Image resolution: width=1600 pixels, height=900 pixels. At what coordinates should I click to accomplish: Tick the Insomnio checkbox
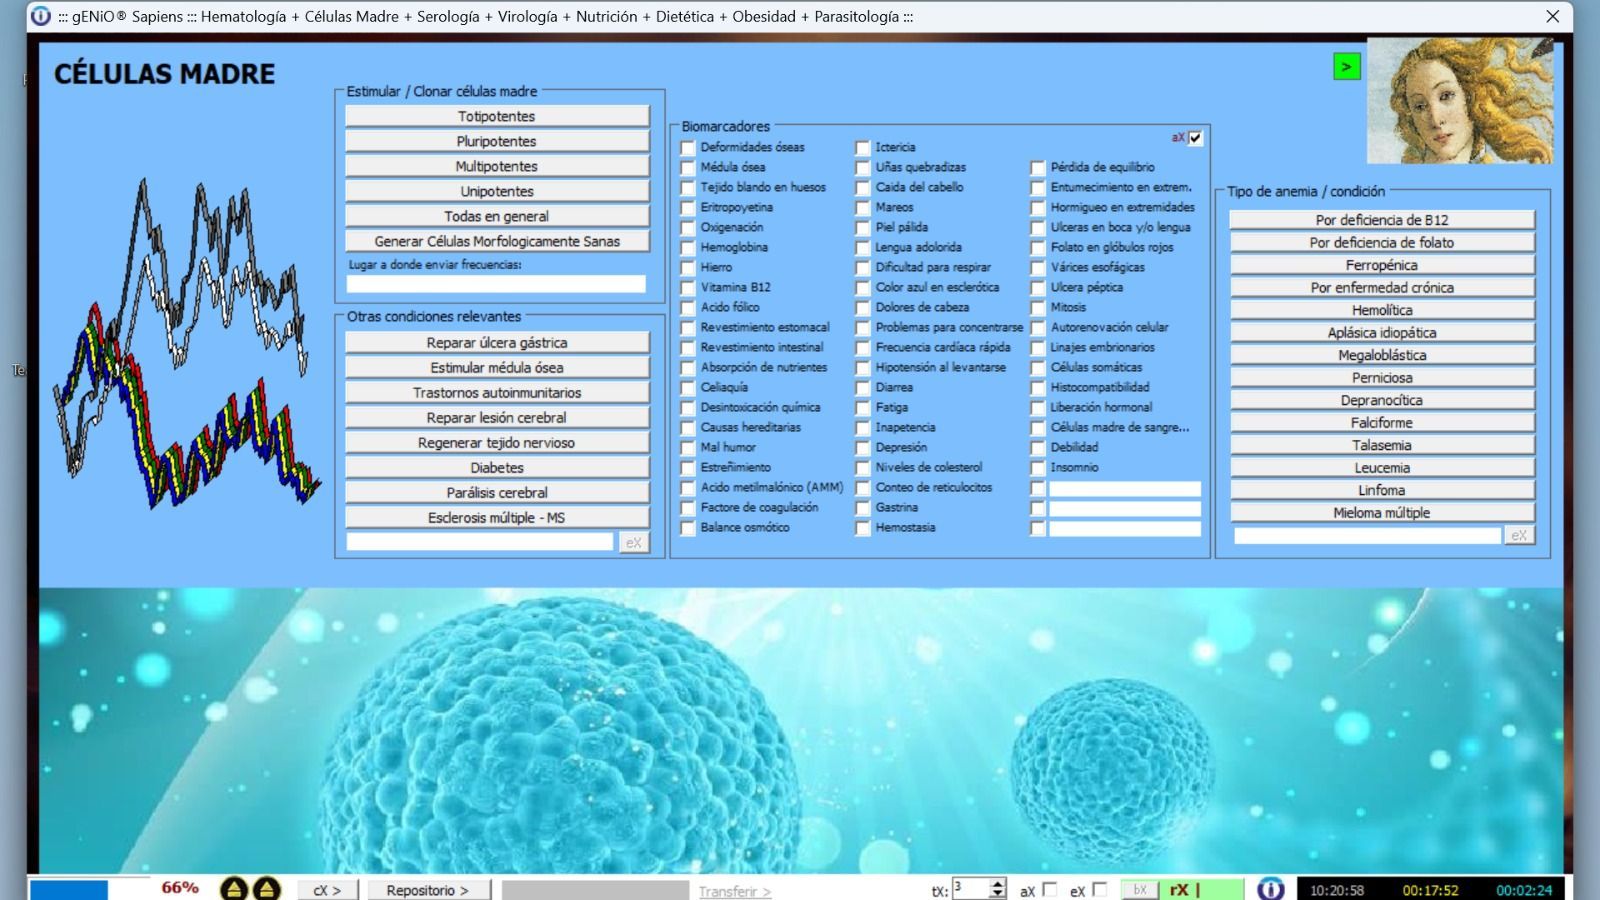[1038, 468]
